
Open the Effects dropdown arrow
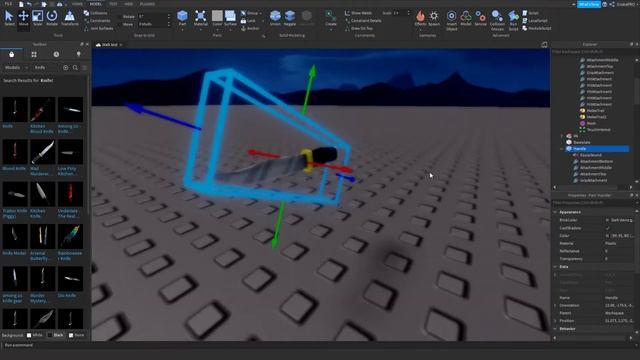point(420,29)
